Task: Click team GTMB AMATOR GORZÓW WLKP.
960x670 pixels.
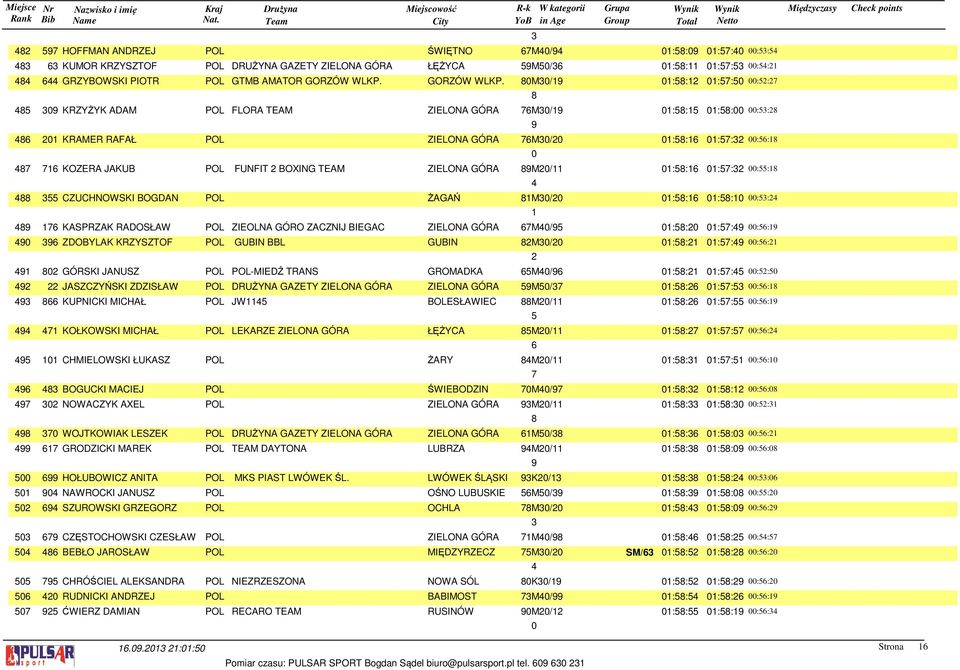Action: click(x=307, y=81)
